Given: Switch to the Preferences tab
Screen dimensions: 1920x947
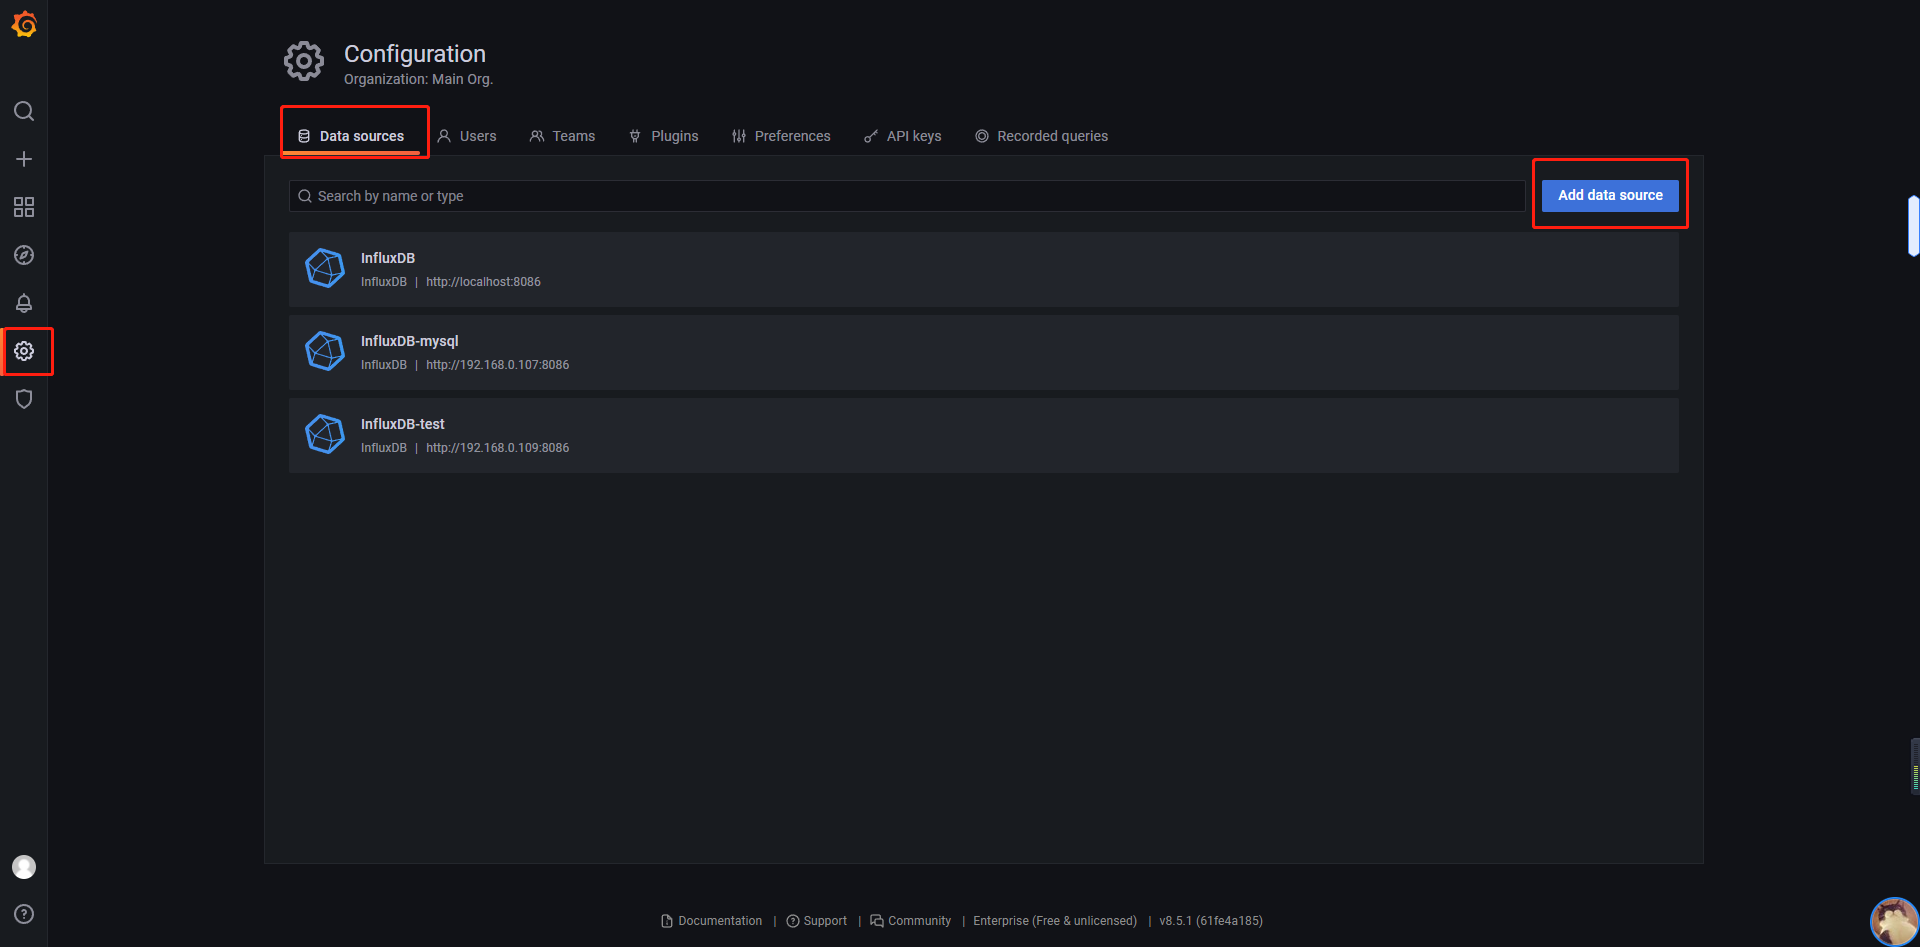Looking at the screenshot, I should 781,136.
